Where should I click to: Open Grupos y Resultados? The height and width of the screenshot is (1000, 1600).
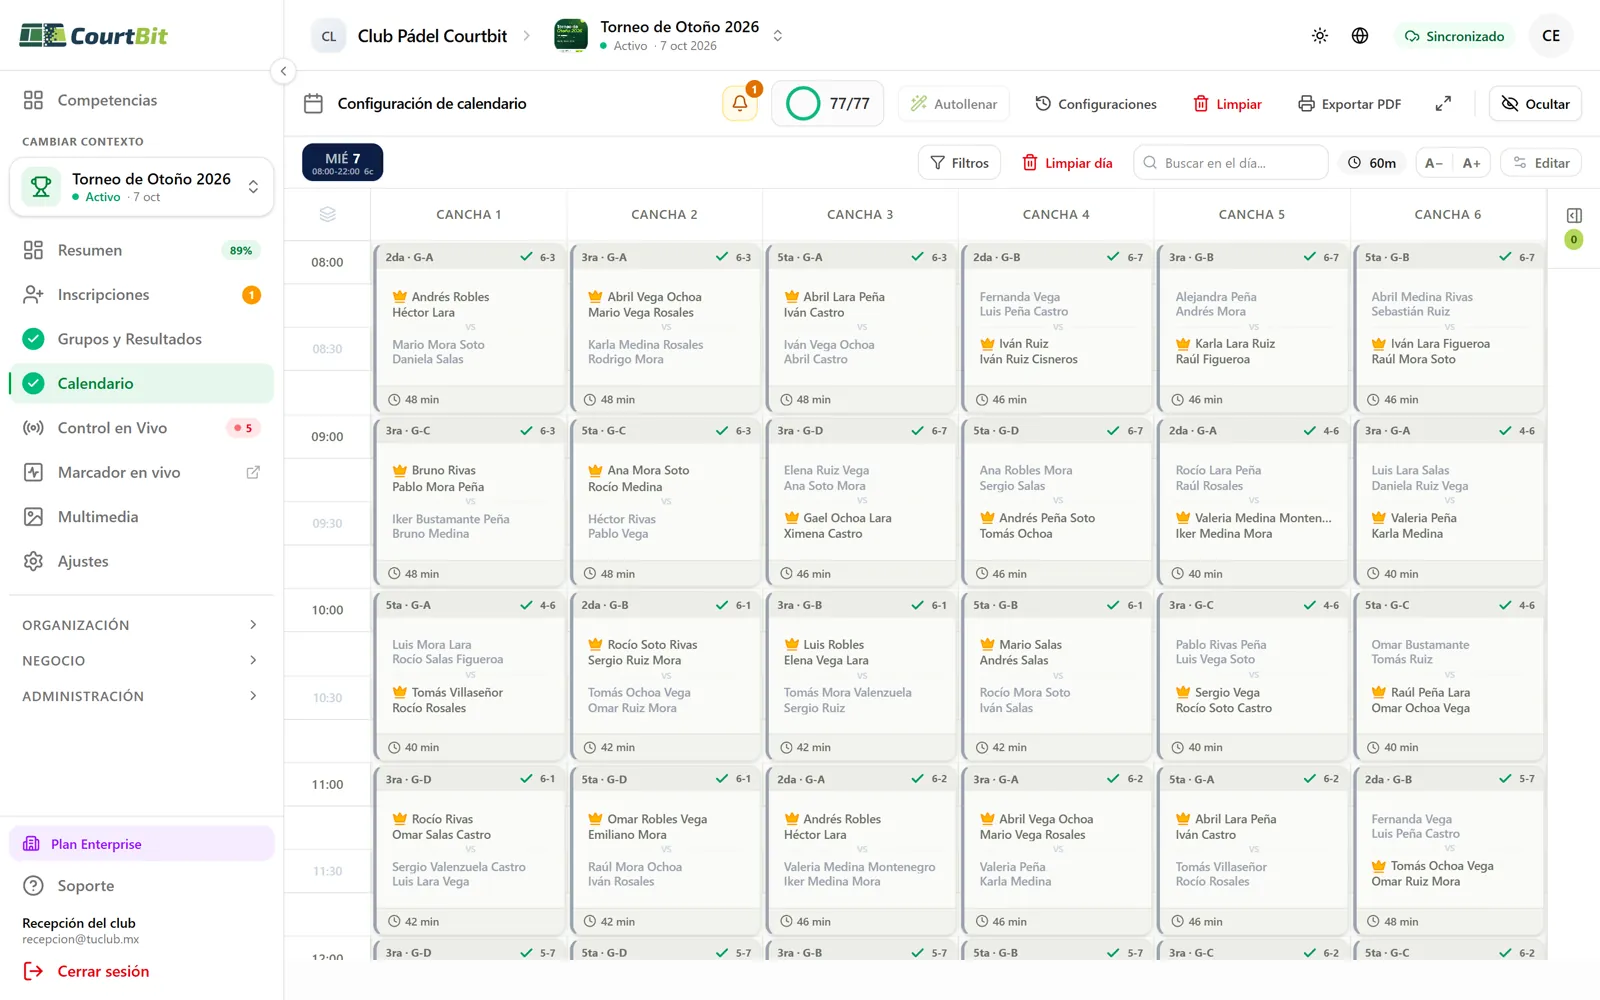(x=141, y=339)
